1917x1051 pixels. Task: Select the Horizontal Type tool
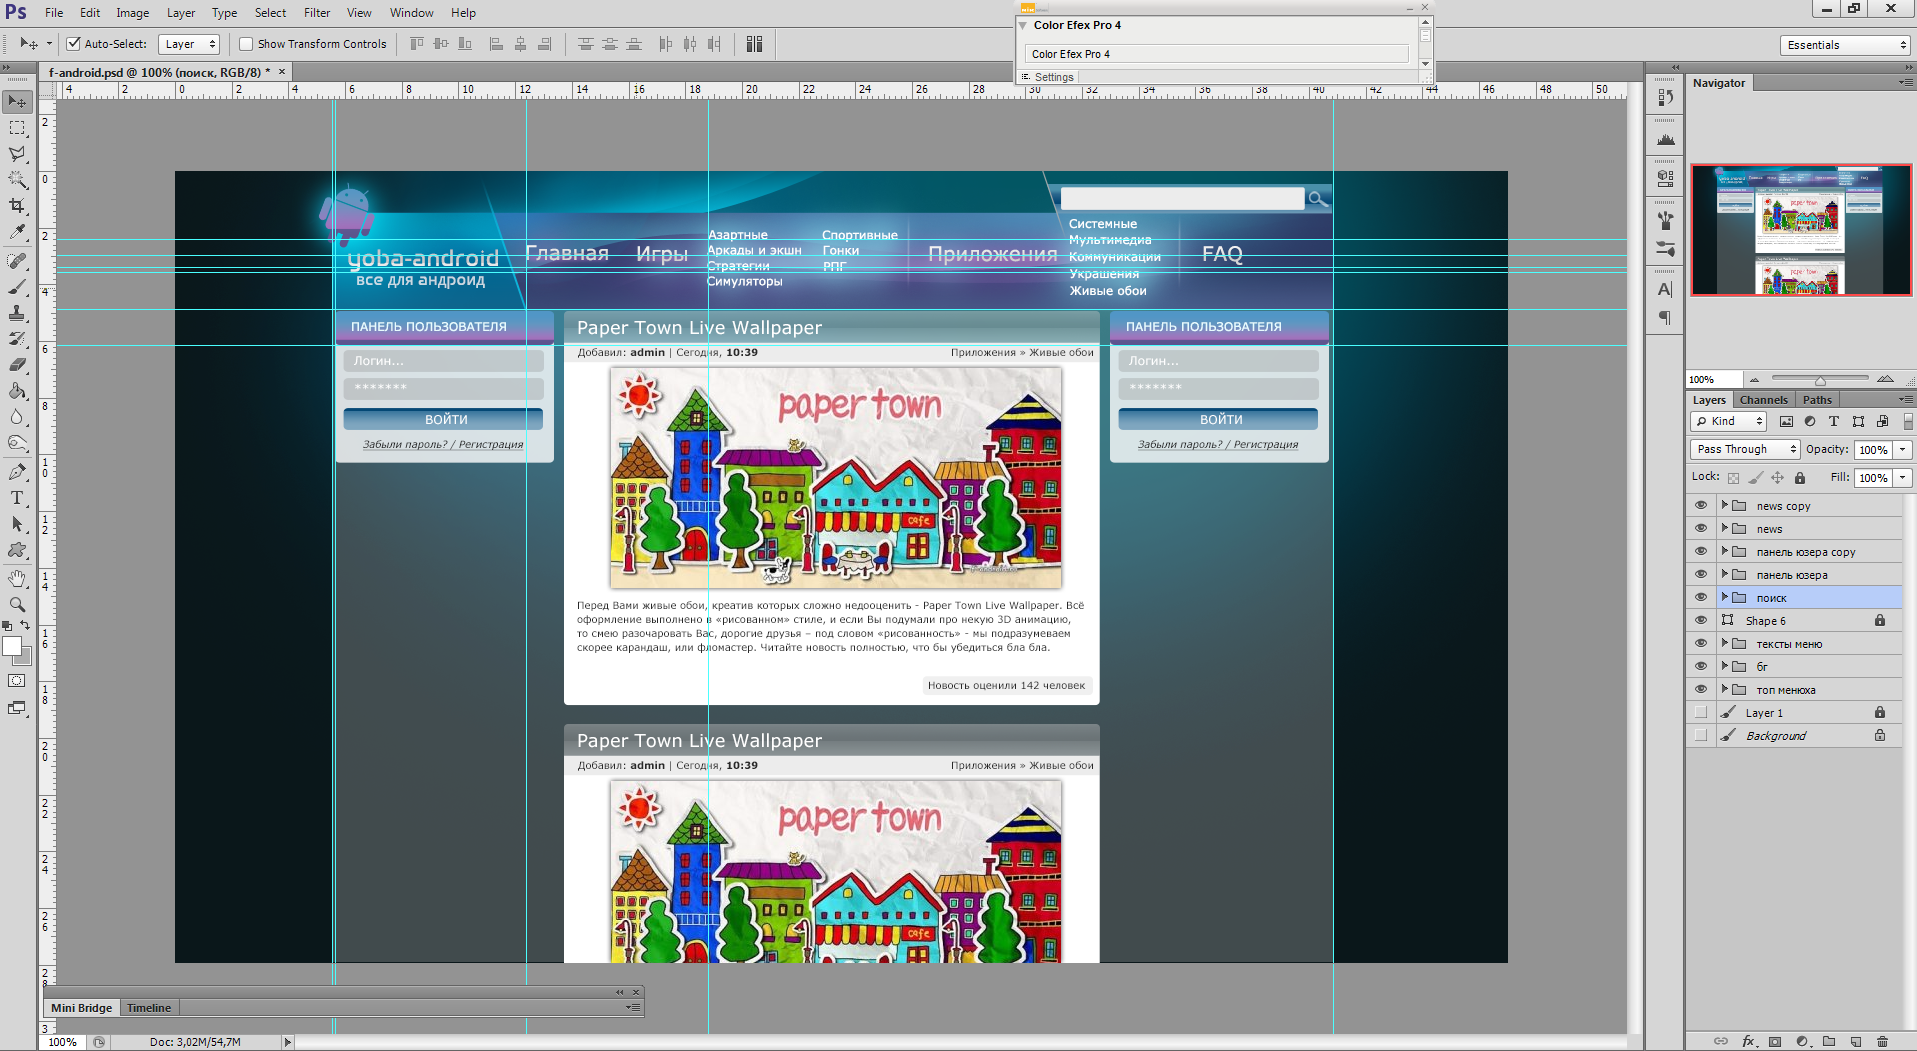[18, 498]
